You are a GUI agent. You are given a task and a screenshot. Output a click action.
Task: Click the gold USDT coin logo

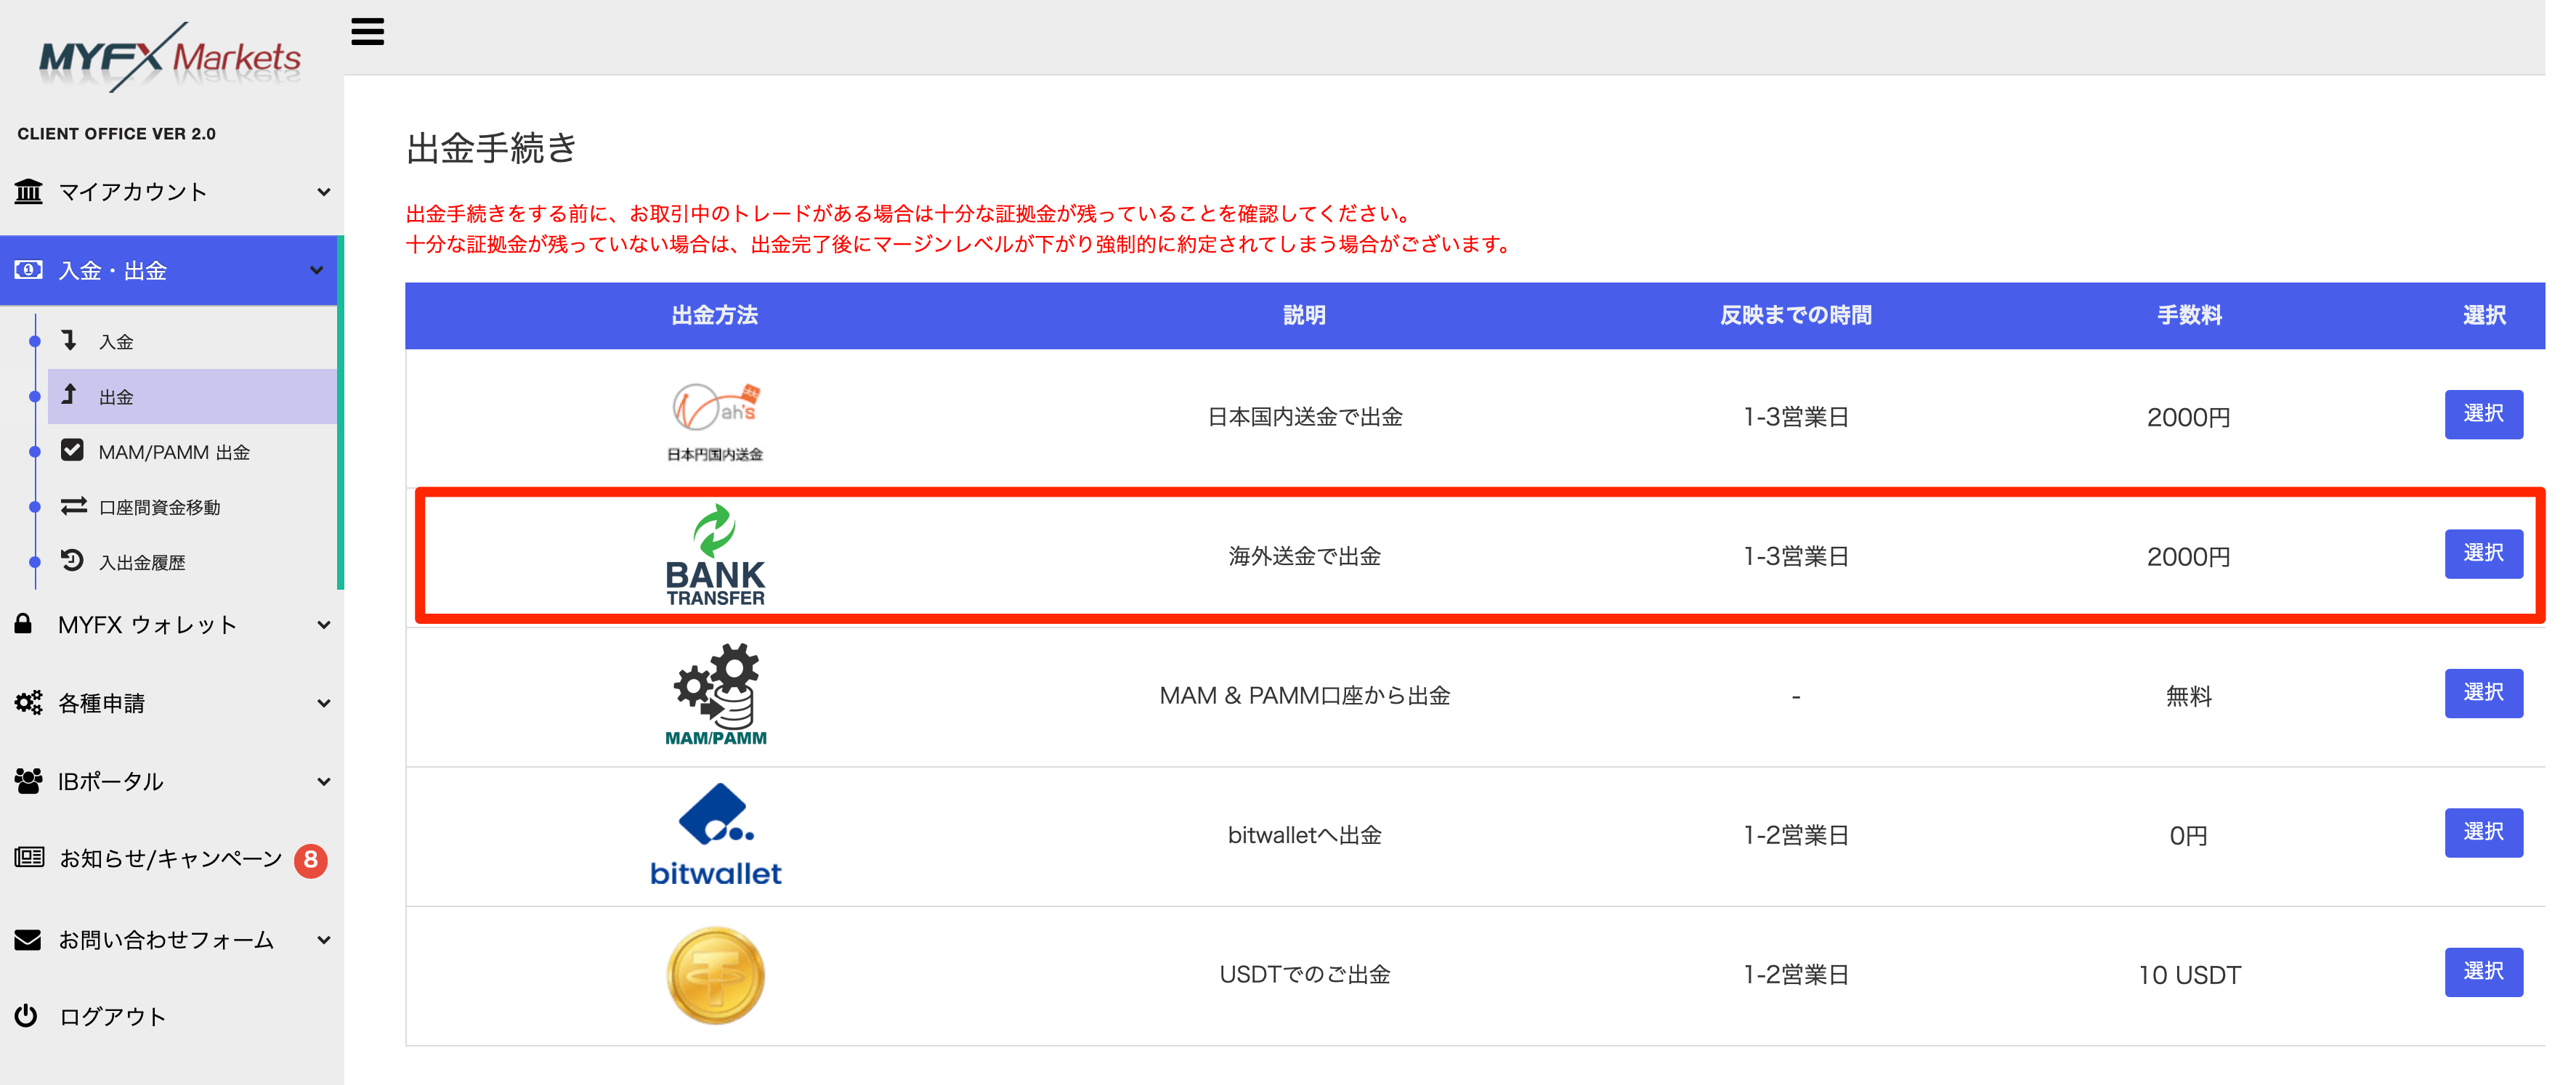pos(715,975)
